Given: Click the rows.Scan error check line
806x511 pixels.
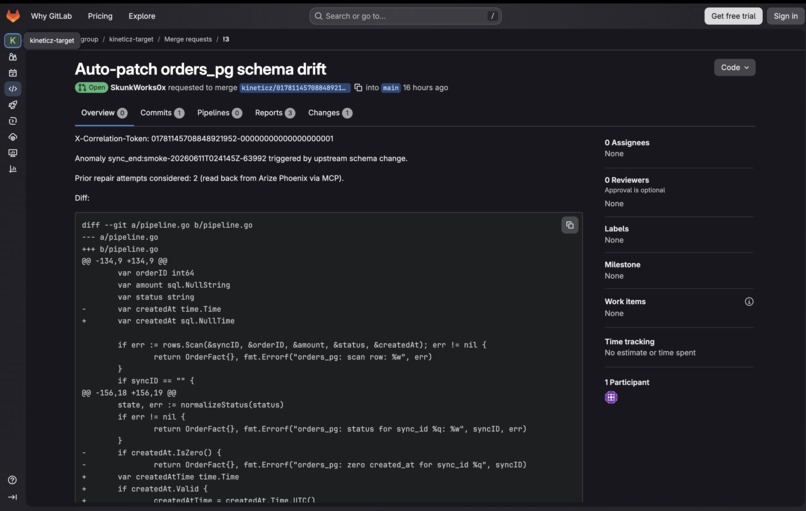Looking at the screenshot, I should coord(302,345).
